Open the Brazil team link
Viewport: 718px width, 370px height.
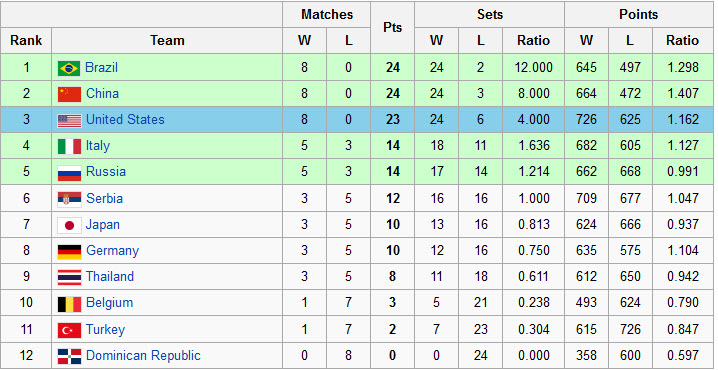tap(101, 67)
